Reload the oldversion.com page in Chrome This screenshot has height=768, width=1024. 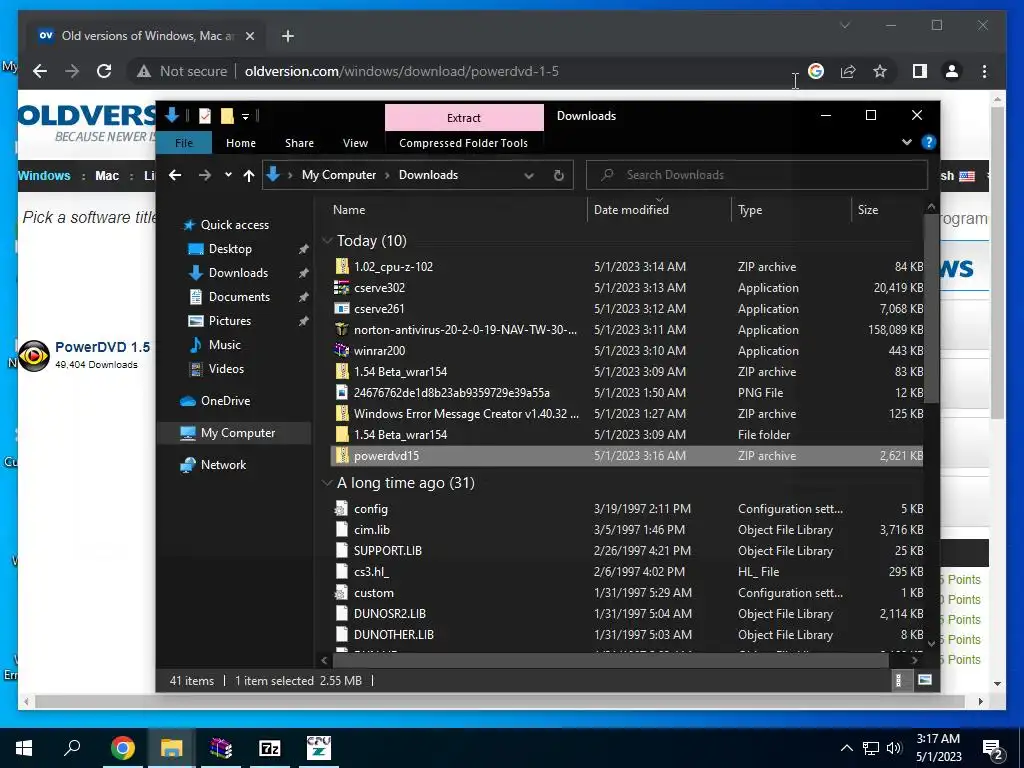point(104,71)
